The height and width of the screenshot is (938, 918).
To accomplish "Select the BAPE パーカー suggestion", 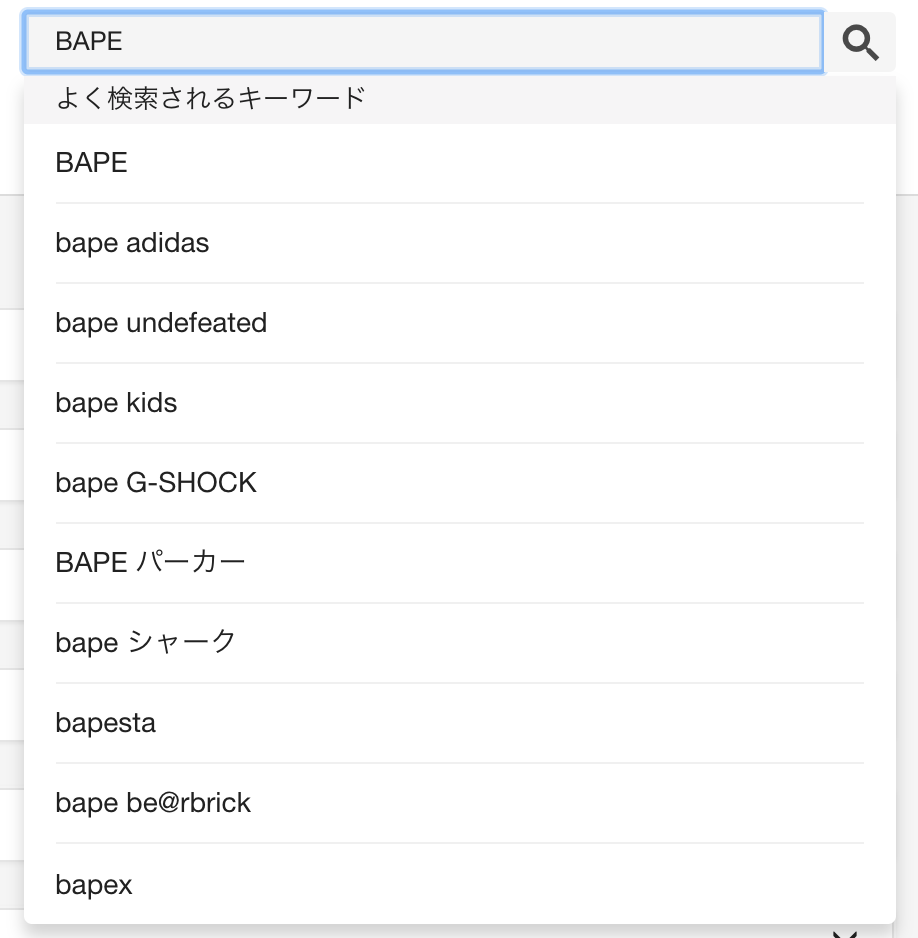I will point(459,563).
